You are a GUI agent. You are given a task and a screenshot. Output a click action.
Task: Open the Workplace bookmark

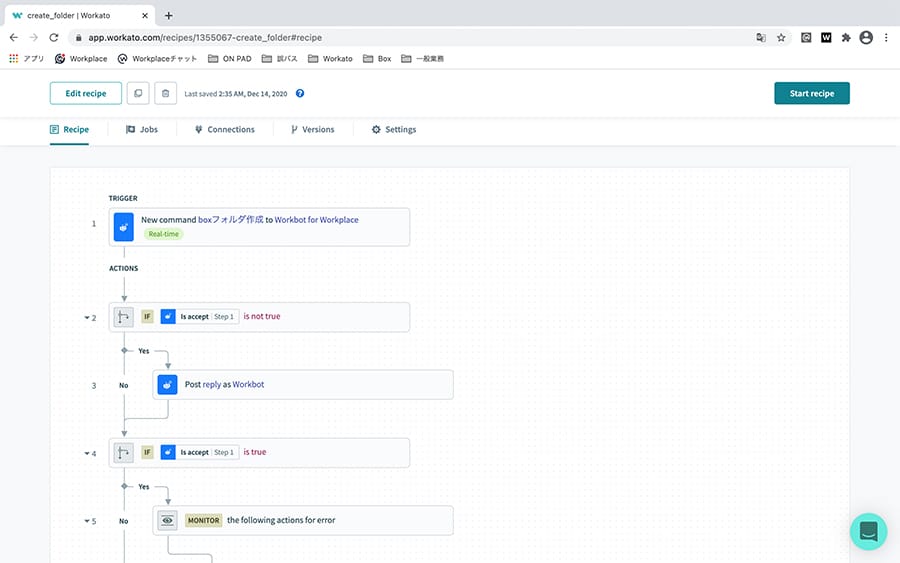point(81,59)
